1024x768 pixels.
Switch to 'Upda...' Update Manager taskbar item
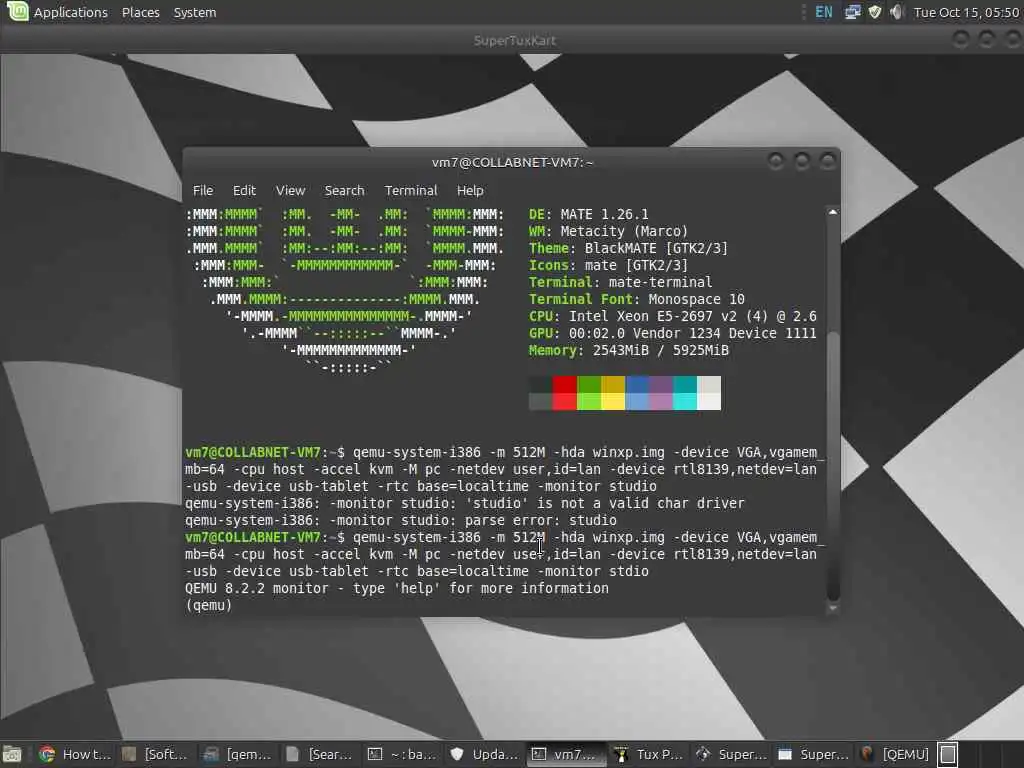(x=485, y=754)
